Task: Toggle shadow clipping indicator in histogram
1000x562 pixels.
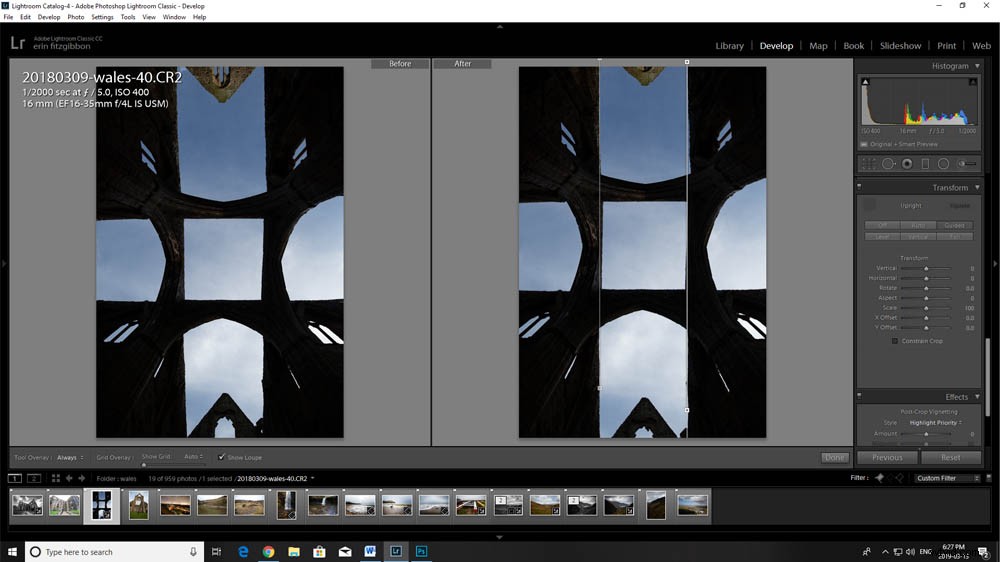Action: click(x=865, y=82)
